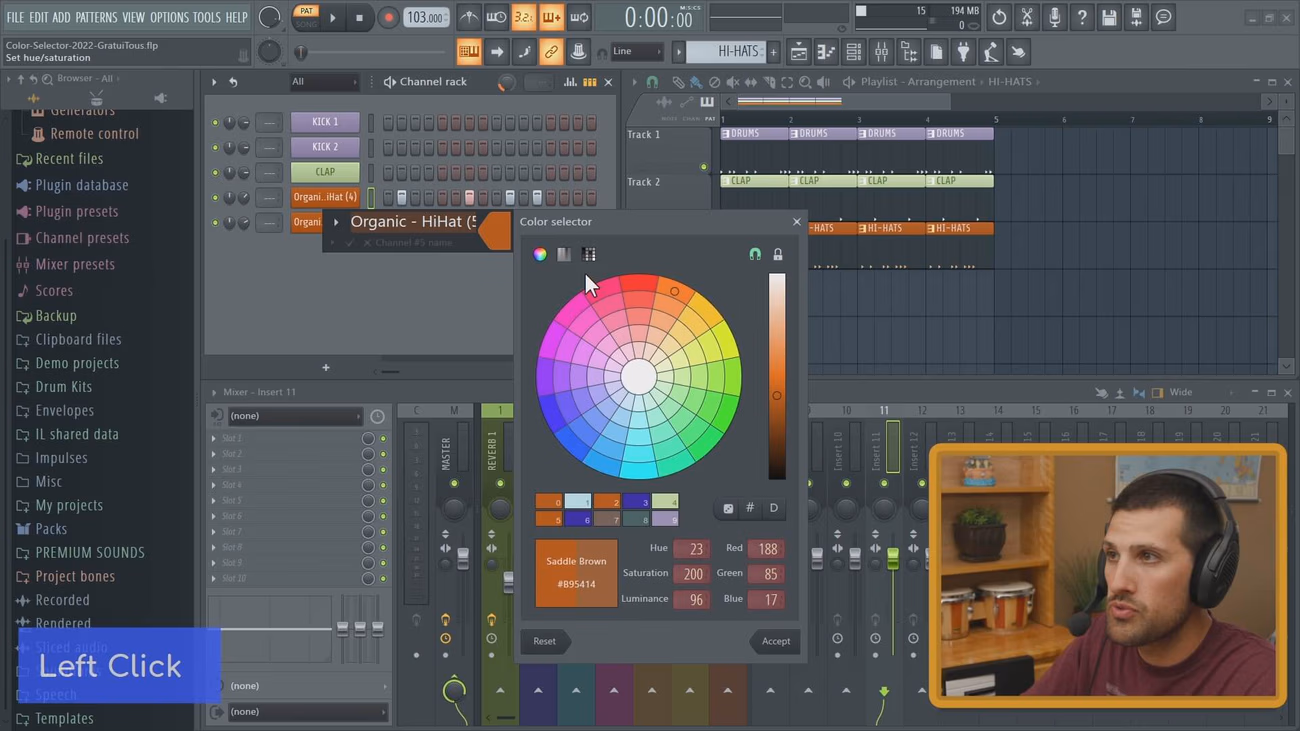Pick palette swatch number 3 (blue)

click(x=635, y=501)
